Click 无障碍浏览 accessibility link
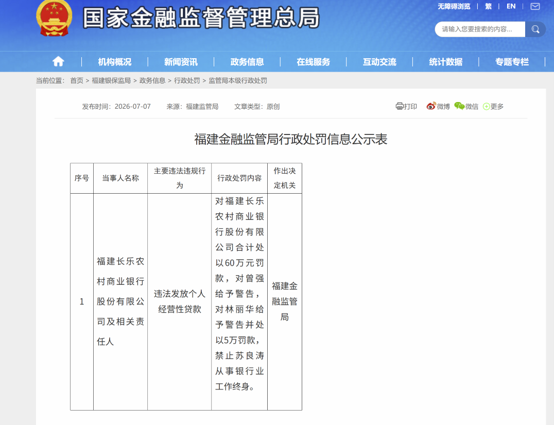 (x=454, y=6)
